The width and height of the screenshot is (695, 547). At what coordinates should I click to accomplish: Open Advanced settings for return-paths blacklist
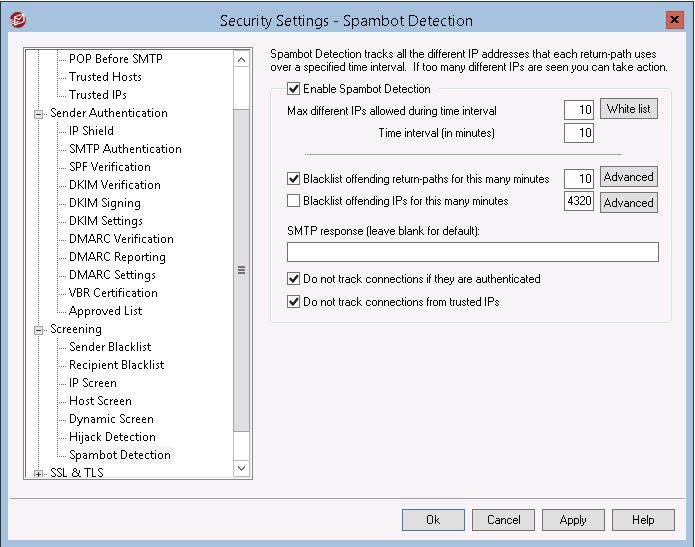(629, 177)
